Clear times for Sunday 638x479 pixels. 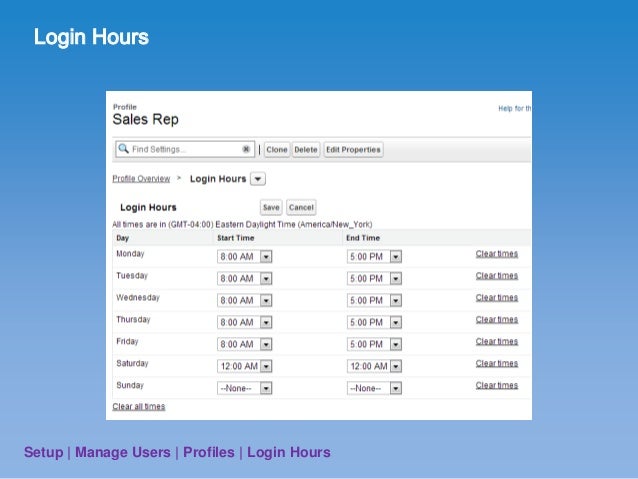pos(497,385)
